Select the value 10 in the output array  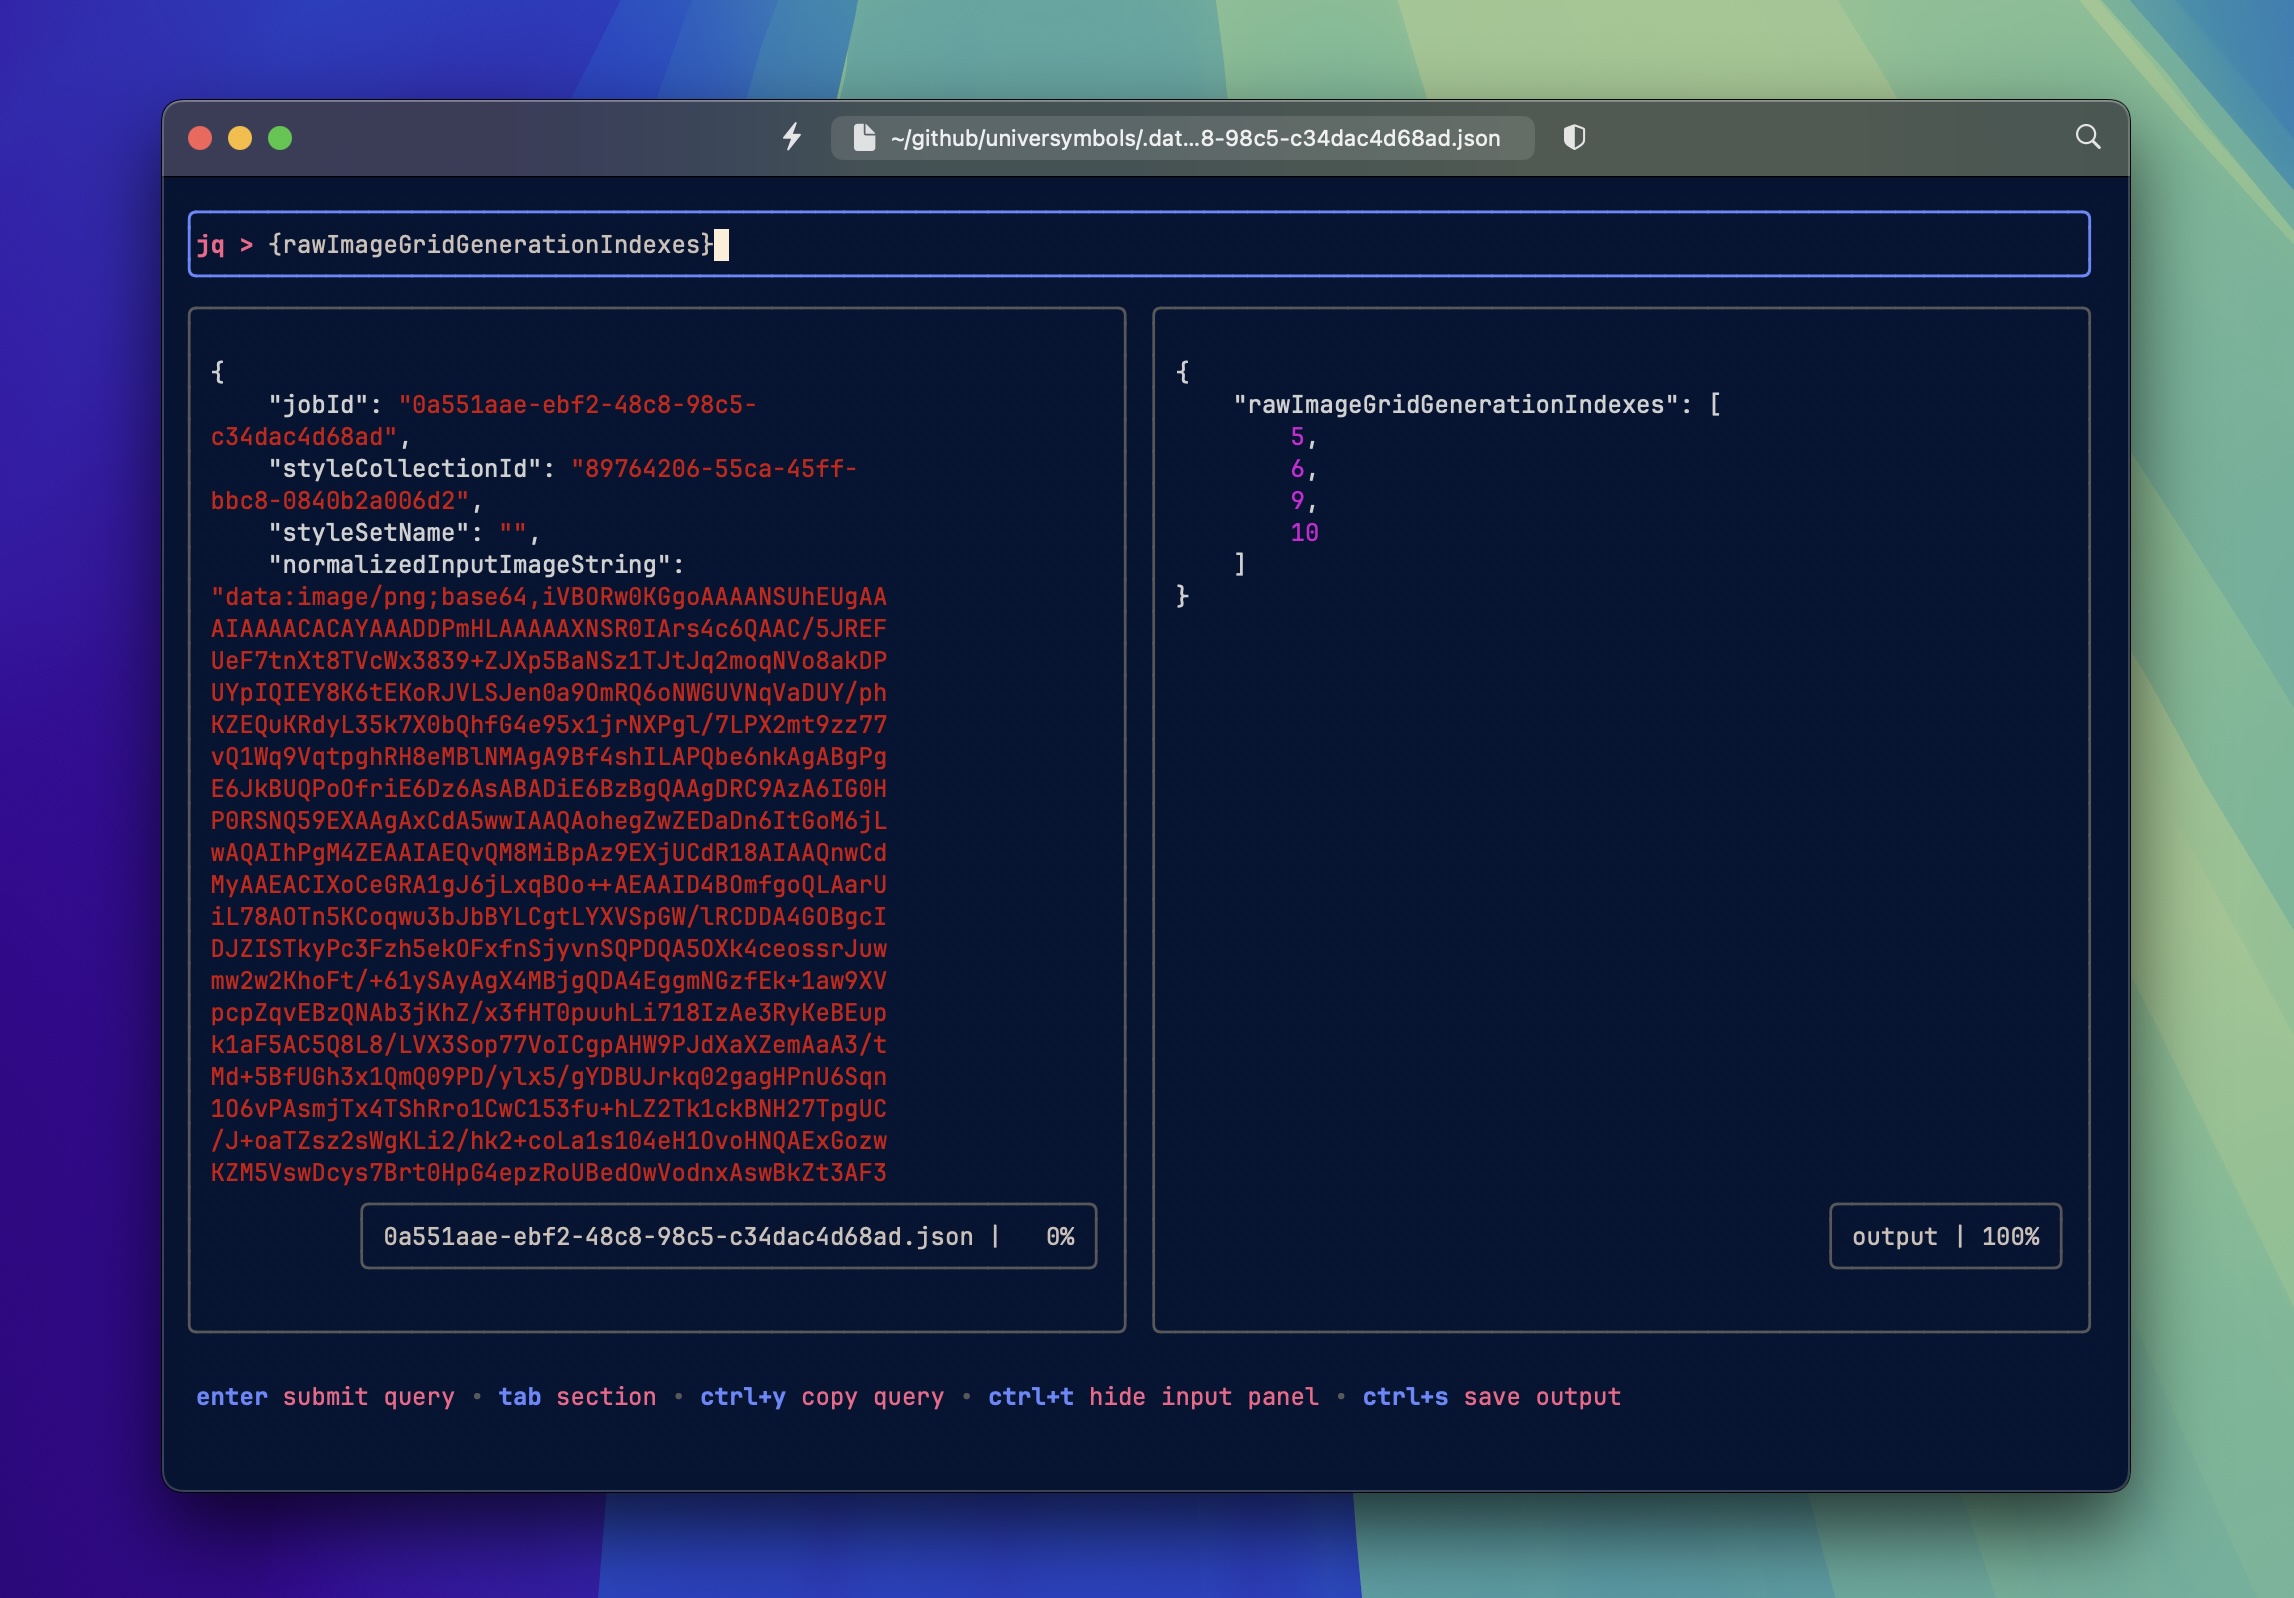[1305, 533]
